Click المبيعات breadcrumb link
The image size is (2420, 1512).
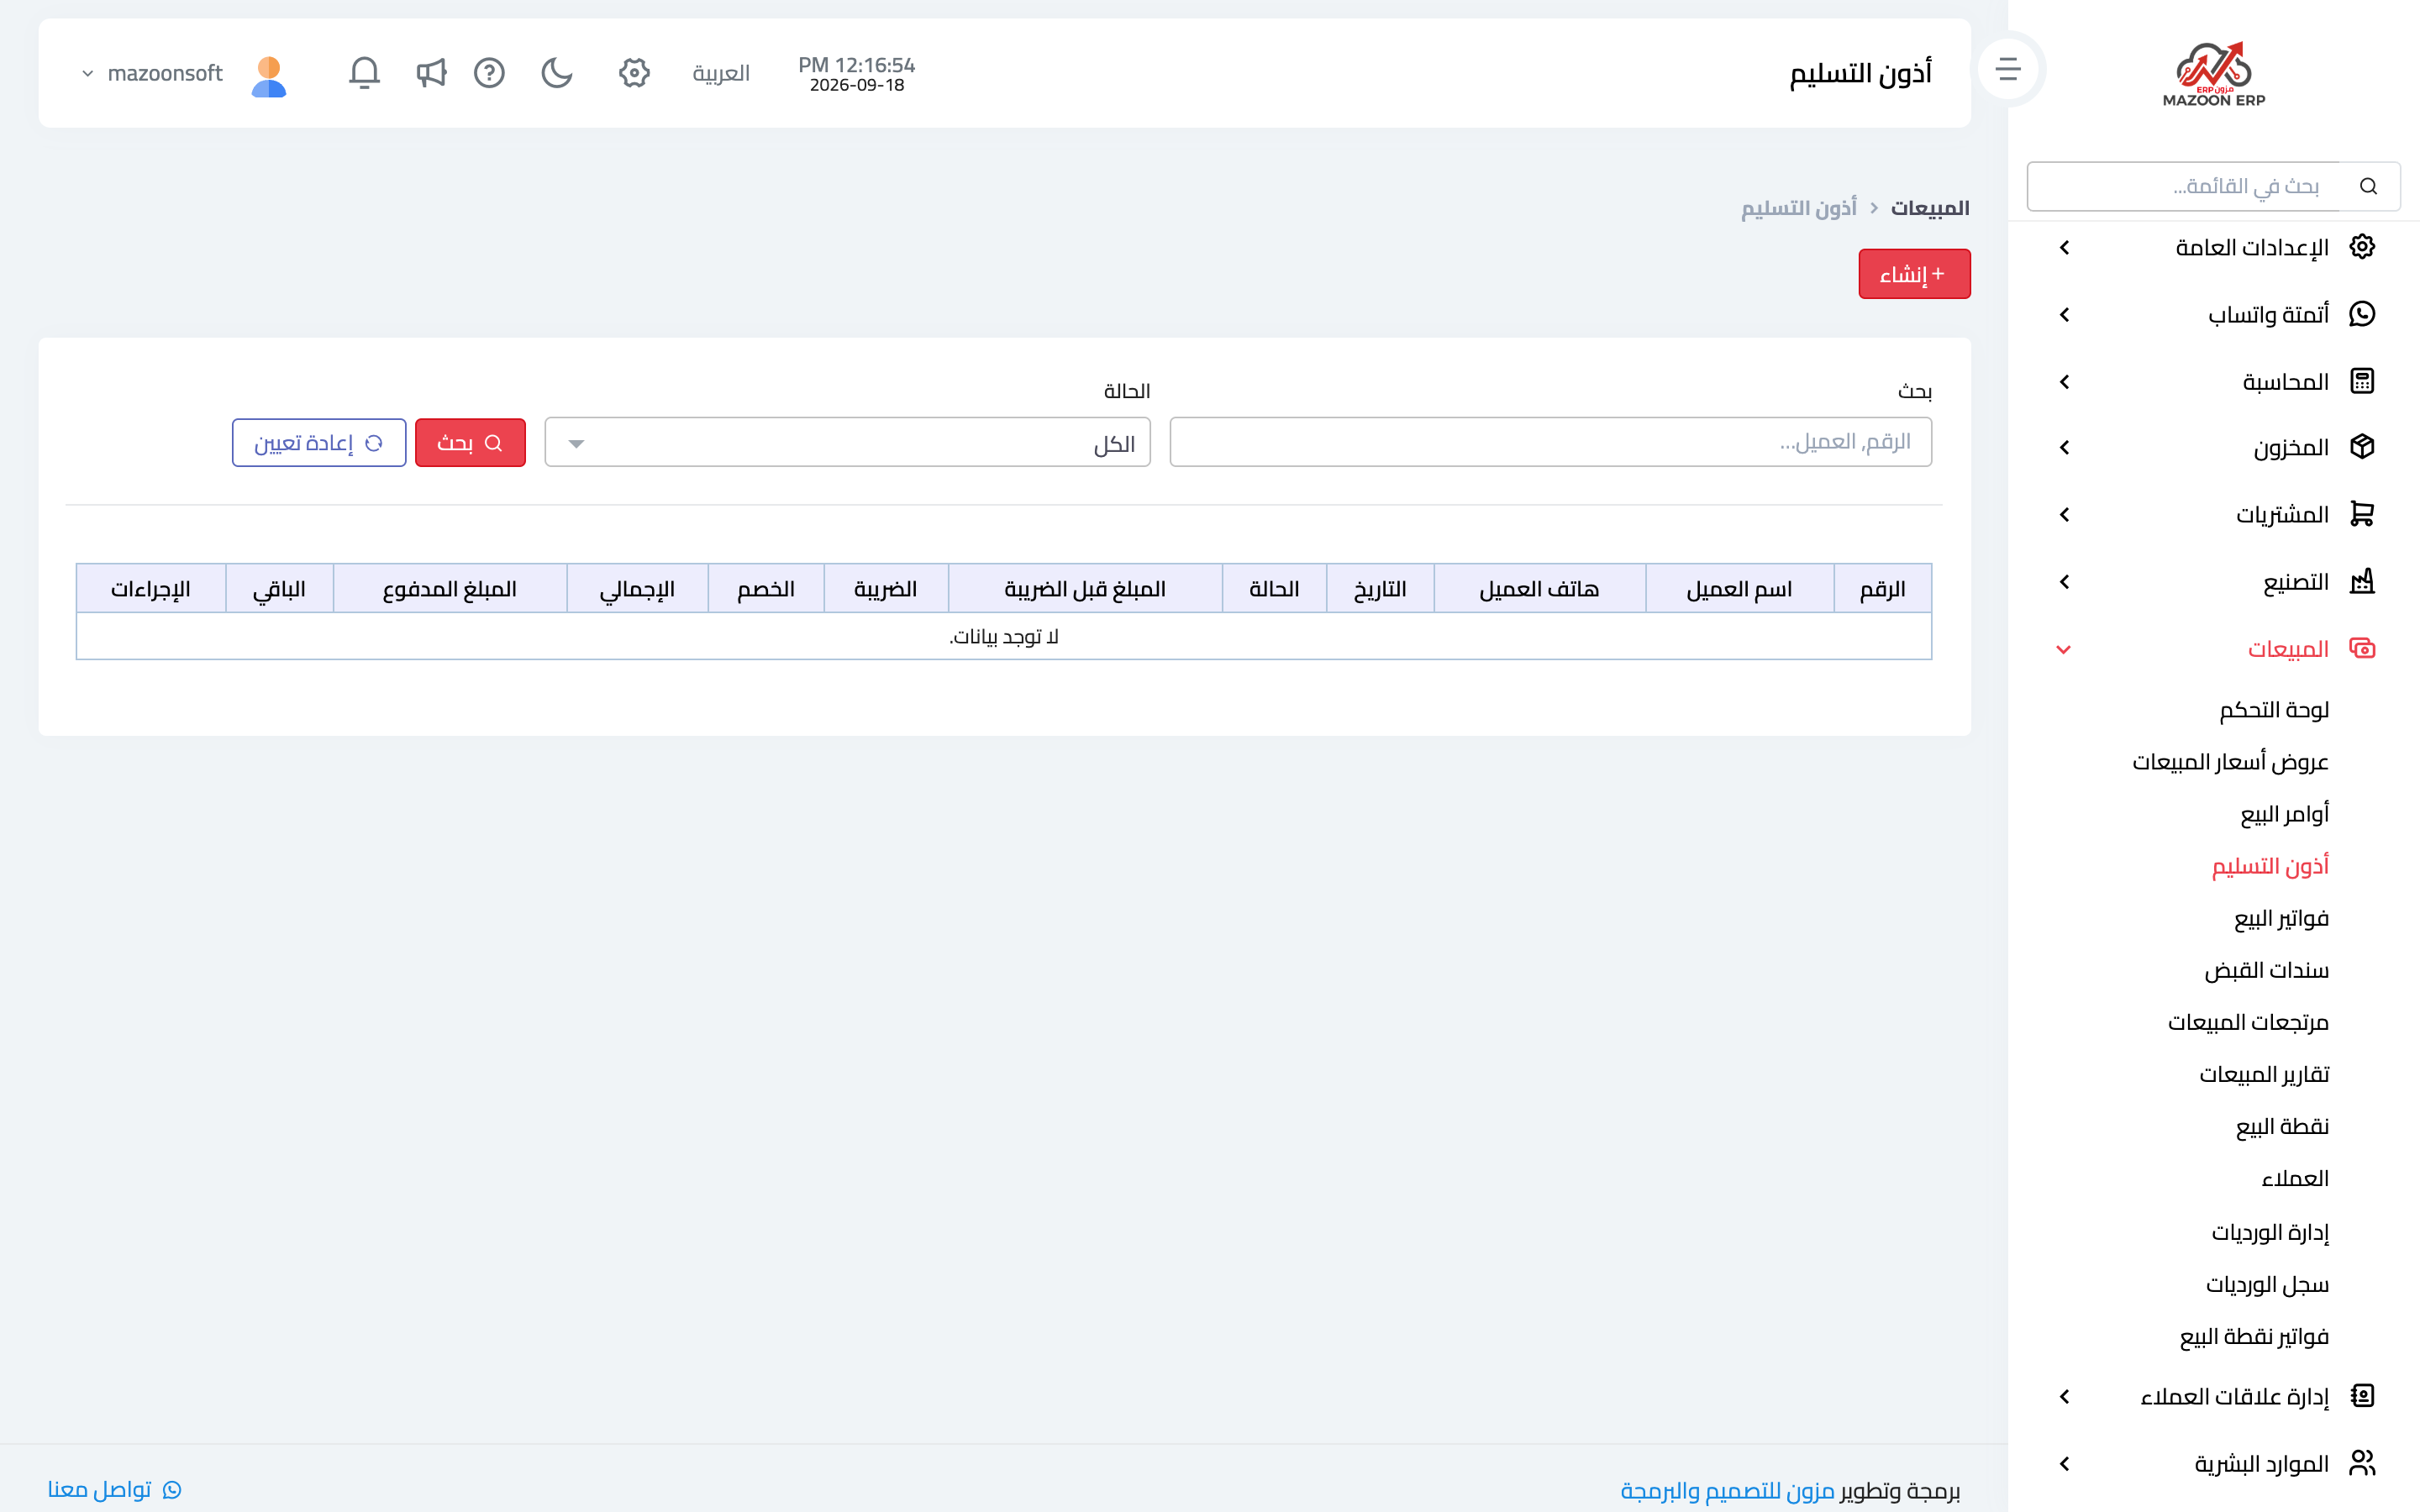1929,208
